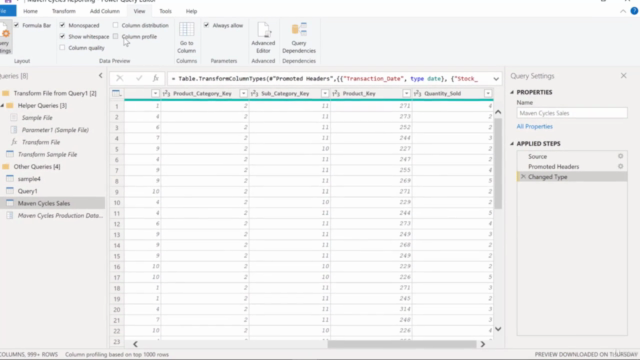Viewport: 640px width, 360px height.
Task: Select the Transform Sample File query
Action: coord(52,154)
